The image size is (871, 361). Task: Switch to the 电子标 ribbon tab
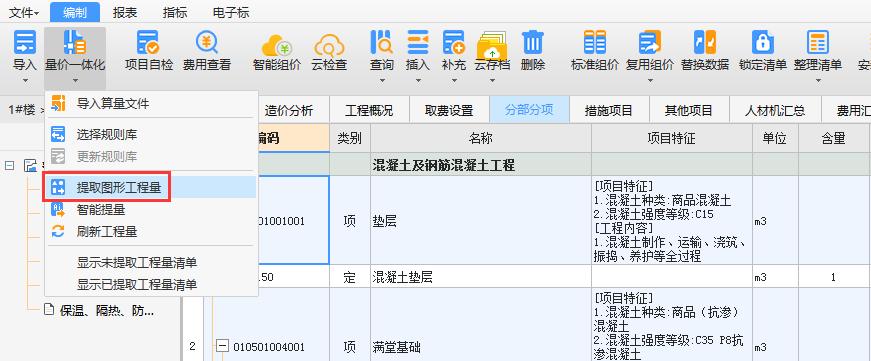pos(231,12)
